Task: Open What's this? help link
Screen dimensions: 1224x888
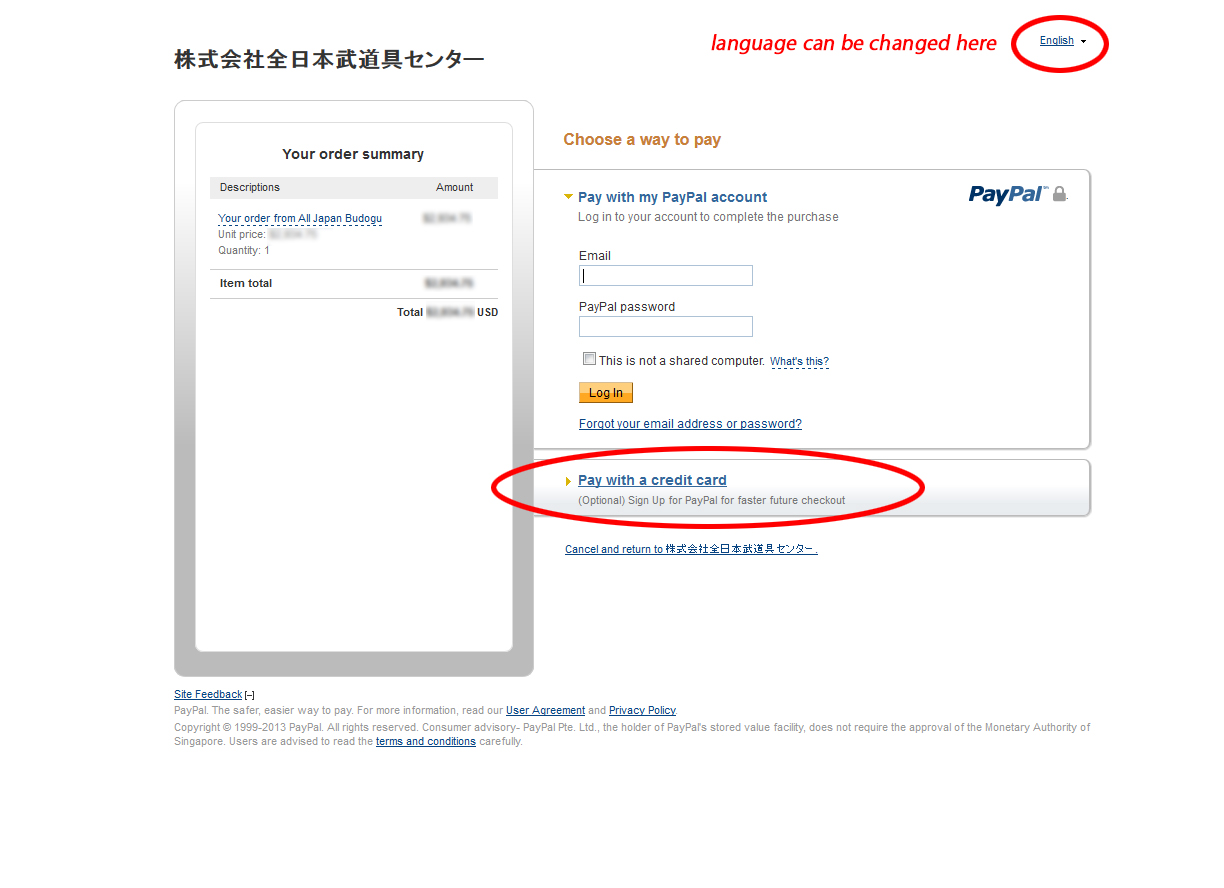Action: 799,361
